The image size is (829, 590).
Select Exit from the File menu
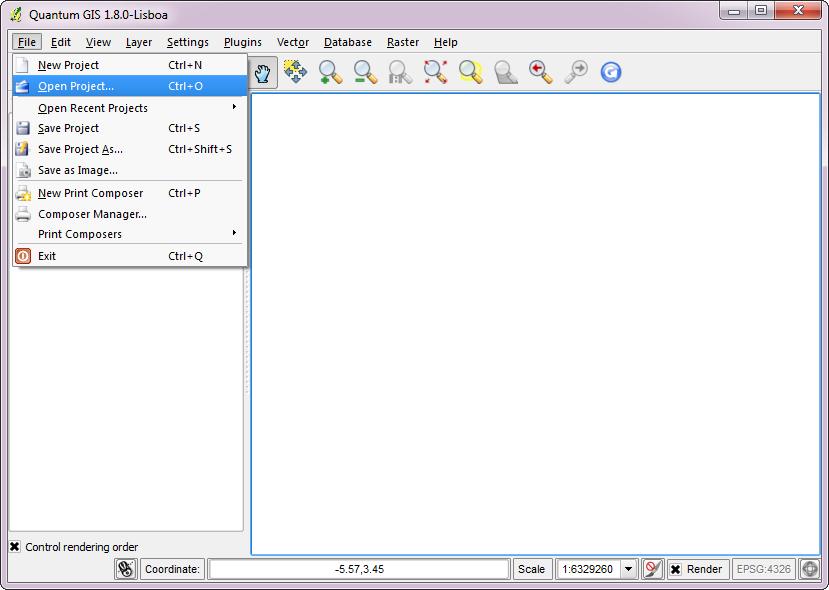tap(130, 256)
